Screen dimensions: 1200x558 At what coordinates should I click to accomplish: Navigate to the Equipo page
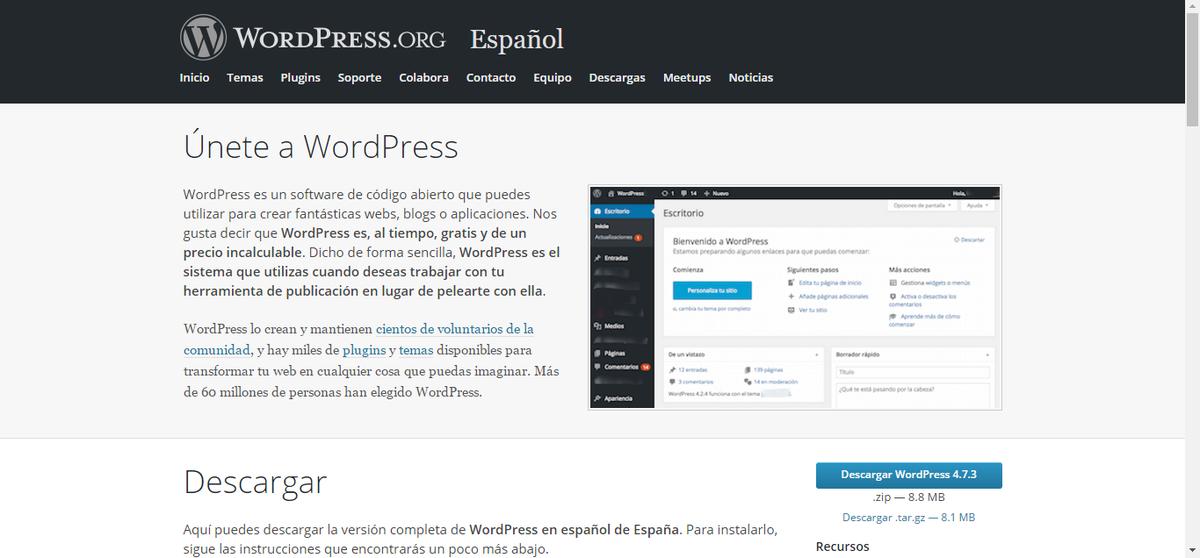click(x=552, y=78)
